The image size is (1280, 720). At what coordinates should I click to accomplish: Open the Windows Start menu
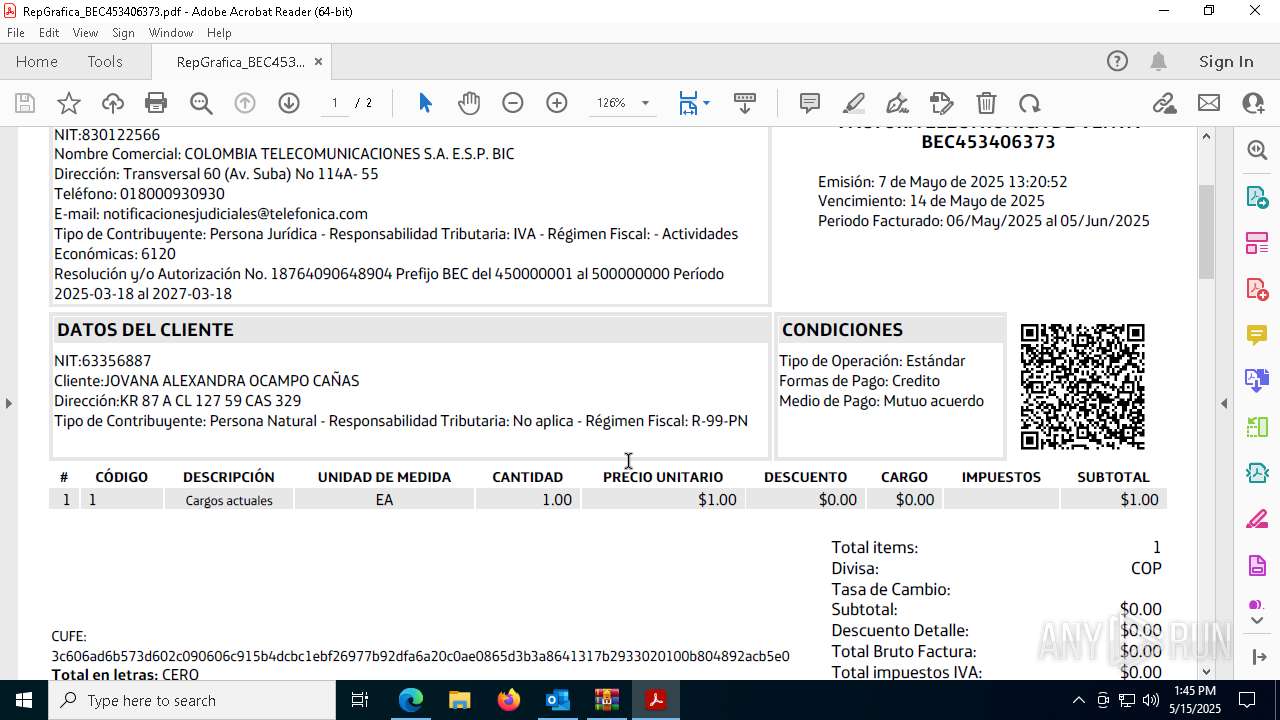[24, 700]
